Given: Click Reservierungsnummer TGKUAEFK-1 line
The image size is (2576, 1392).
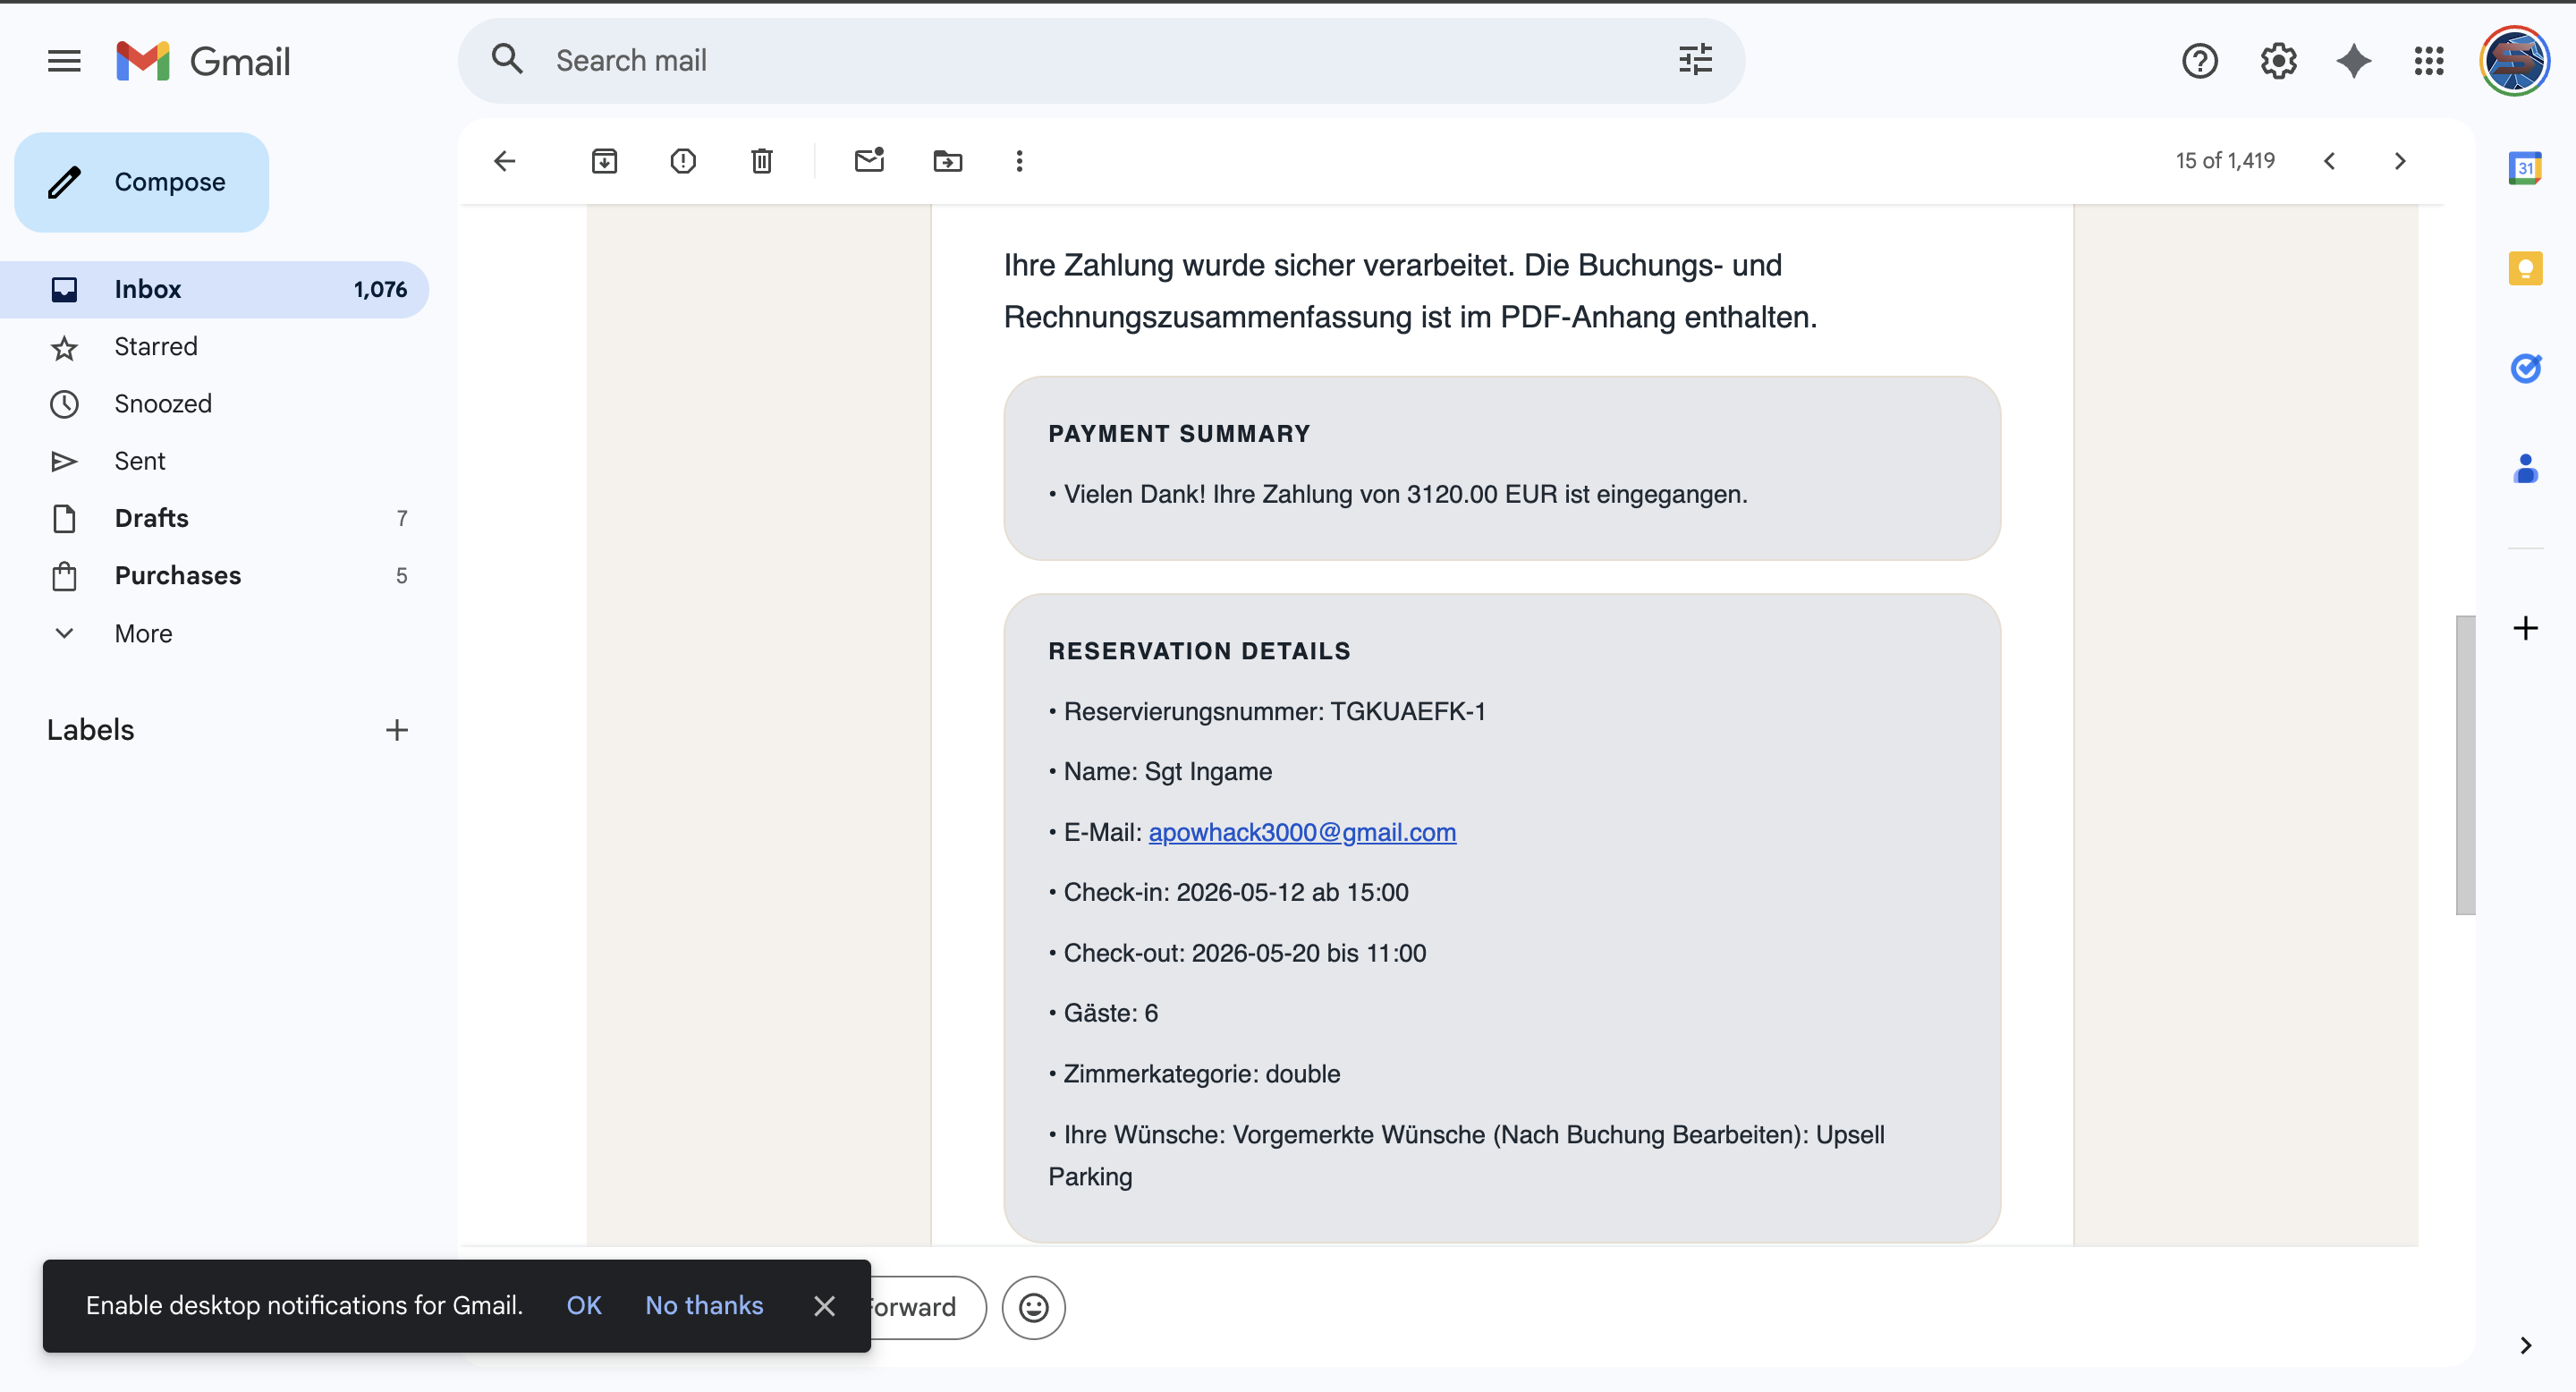Looking at the screenshot, I should pos(1267,712).
